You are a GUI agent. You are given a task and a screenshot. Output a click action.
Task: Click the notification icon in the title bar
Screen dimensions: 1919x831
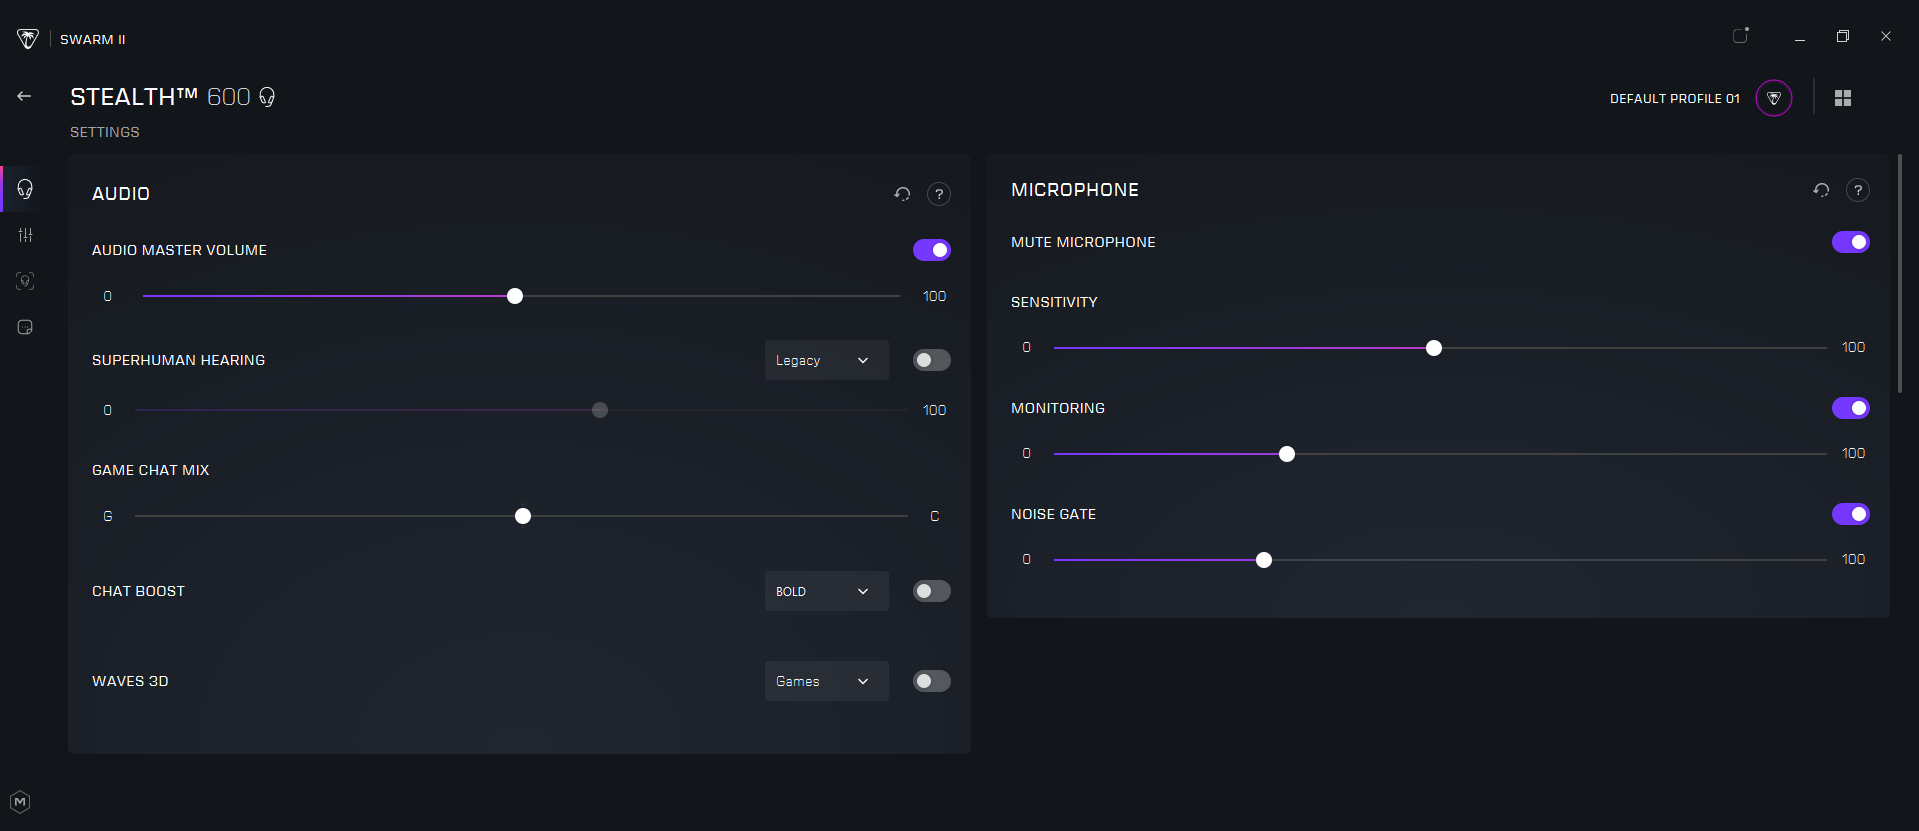[1741, 36]
